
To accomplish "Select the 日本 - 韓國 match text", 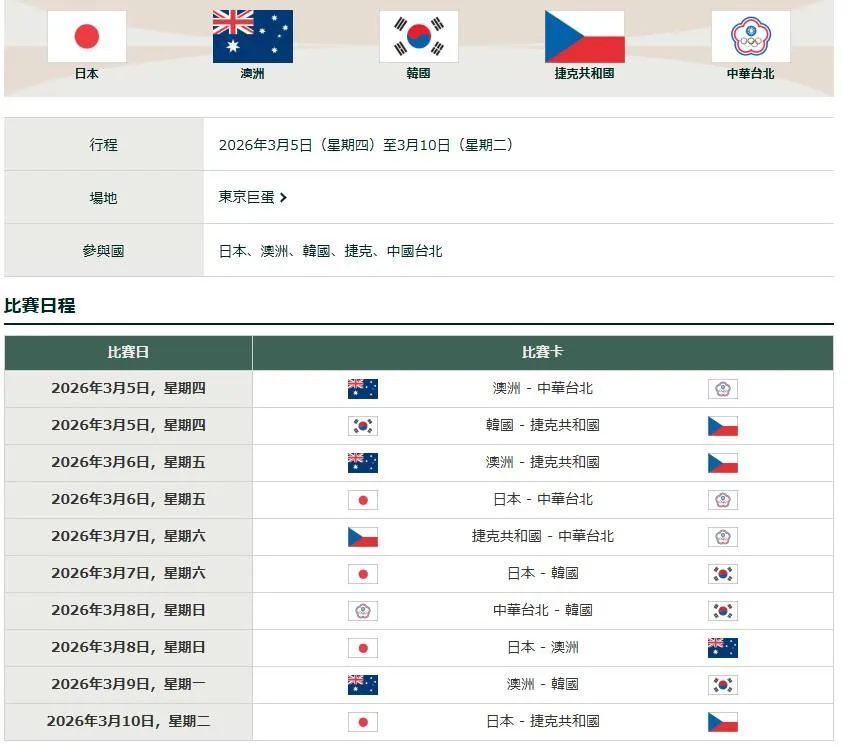I will pyautogui.click(x=543, y=573).
